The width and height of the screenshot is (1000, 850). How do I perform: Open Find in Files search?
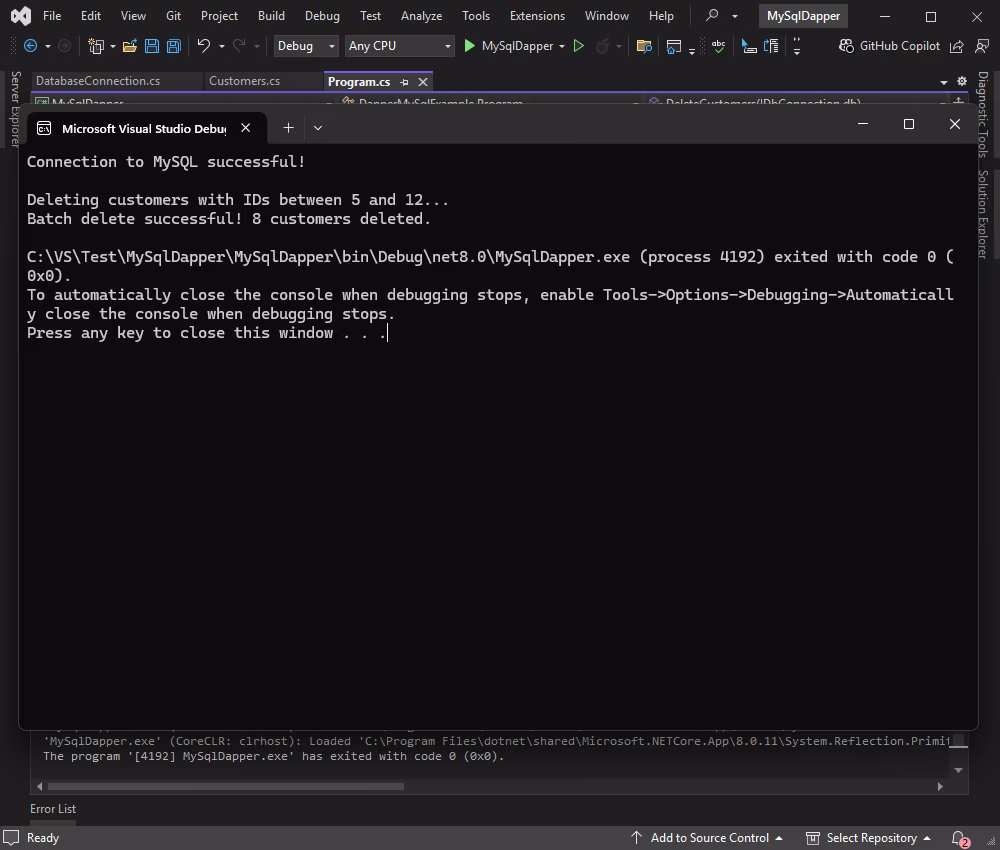[644, 45]
